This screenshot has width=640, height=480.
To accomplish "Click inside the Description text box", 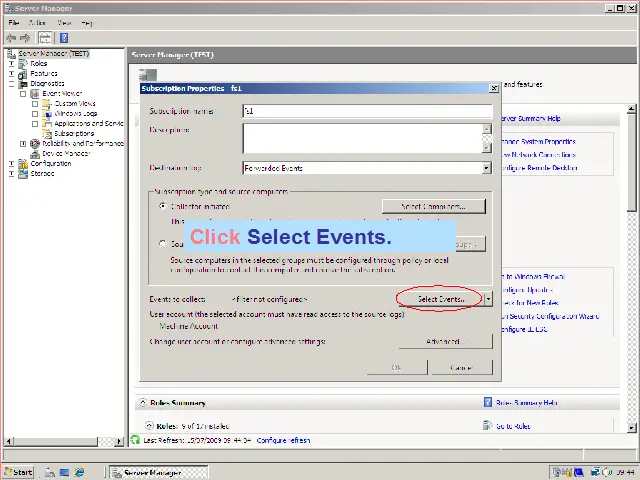I will [x=362, y=138].
